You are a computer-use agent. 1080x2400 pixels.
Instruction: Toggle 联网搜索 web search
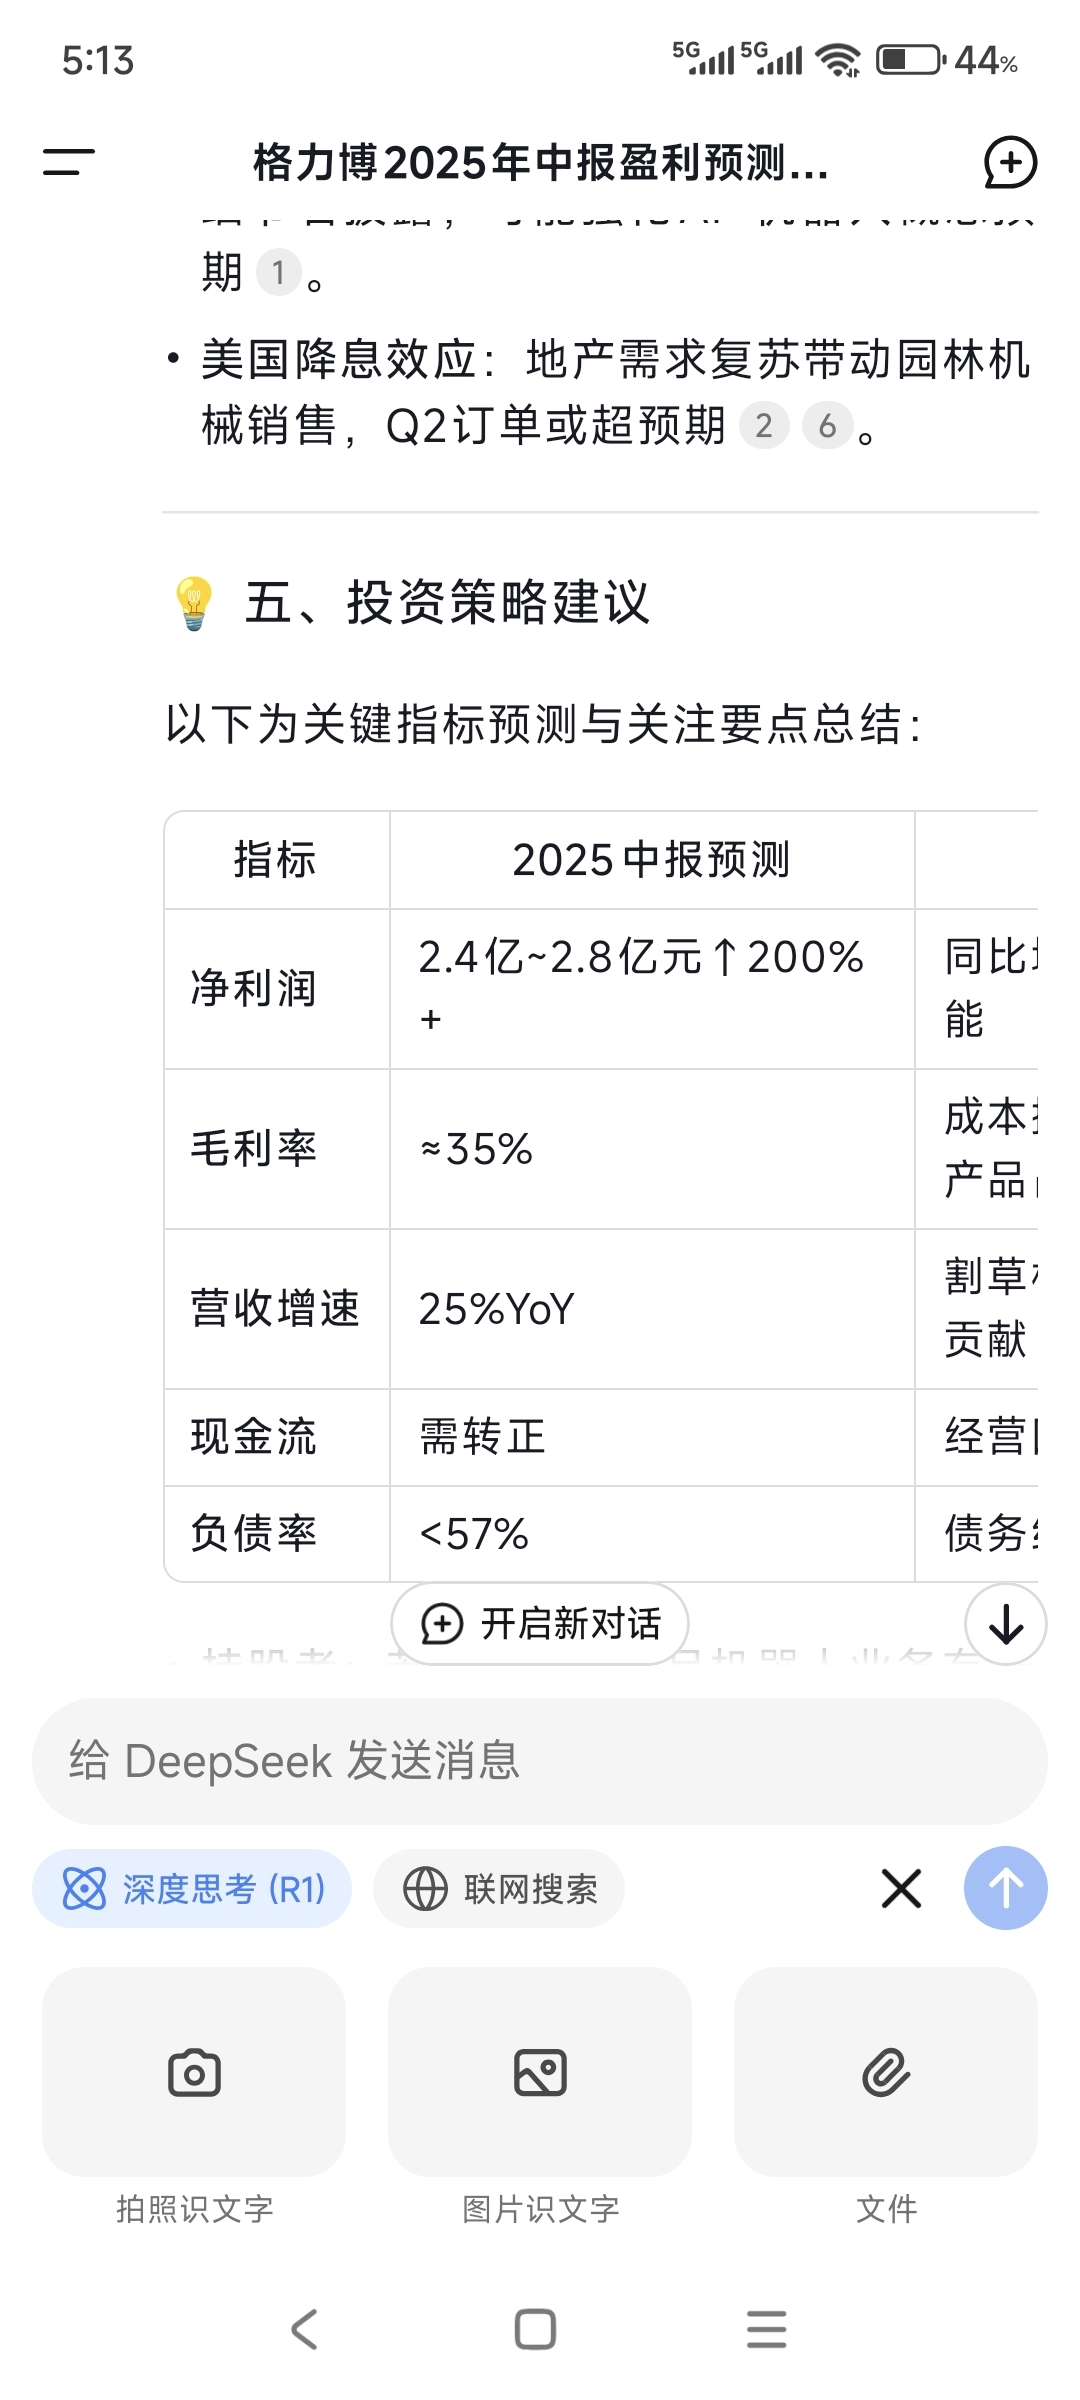(499, 1889)
